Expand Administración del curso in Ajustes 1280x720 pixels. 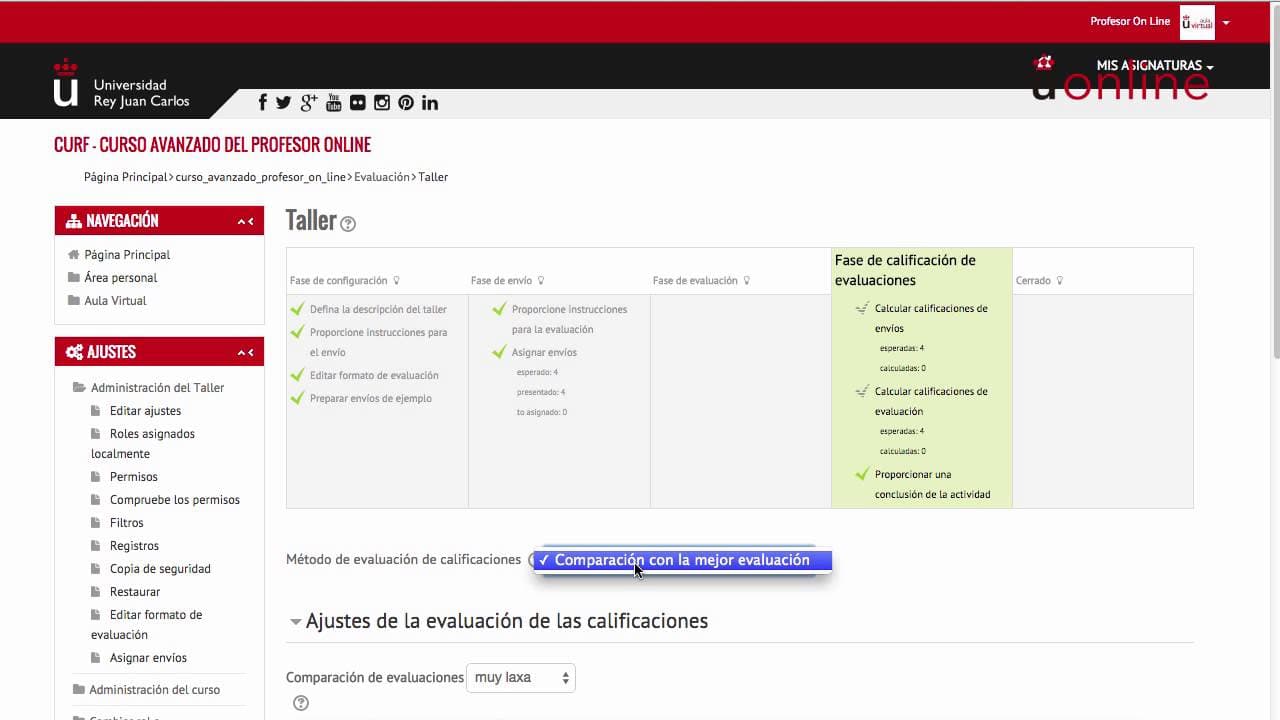[x=154, y=689]
